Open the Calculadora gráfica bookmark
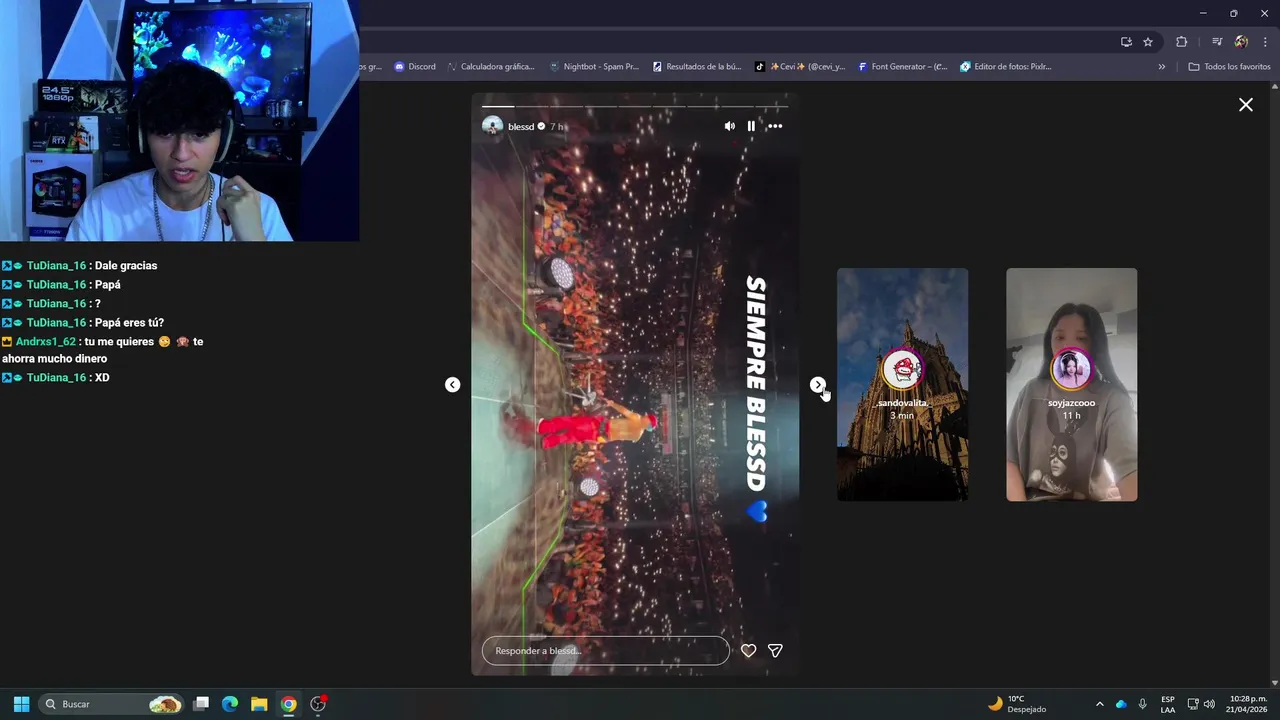The height and width of the screenshot is (720, 1280). click(x=491, y=67)
